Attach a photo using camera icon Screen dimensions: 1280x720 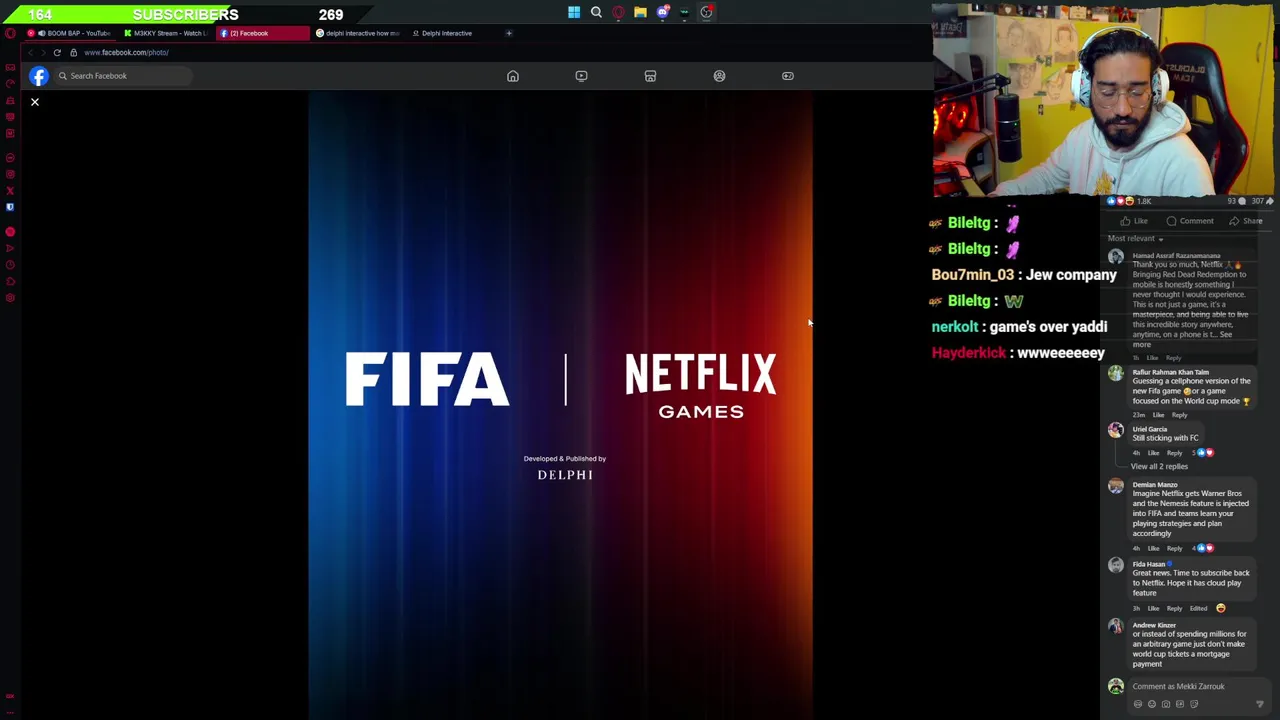(1166, 704)
